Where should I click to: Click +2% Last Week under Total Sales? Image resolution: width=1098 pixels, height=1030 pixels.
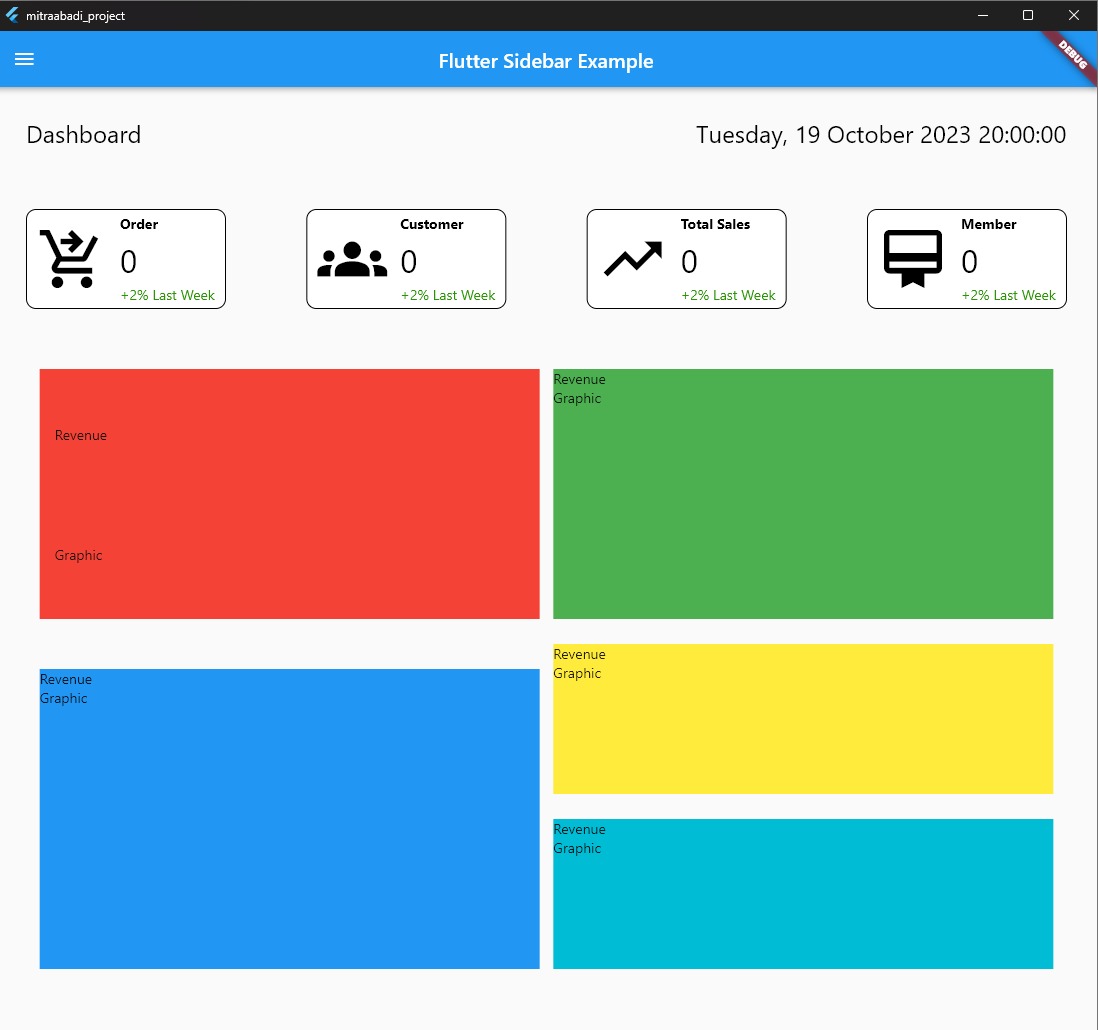(728, 295)
